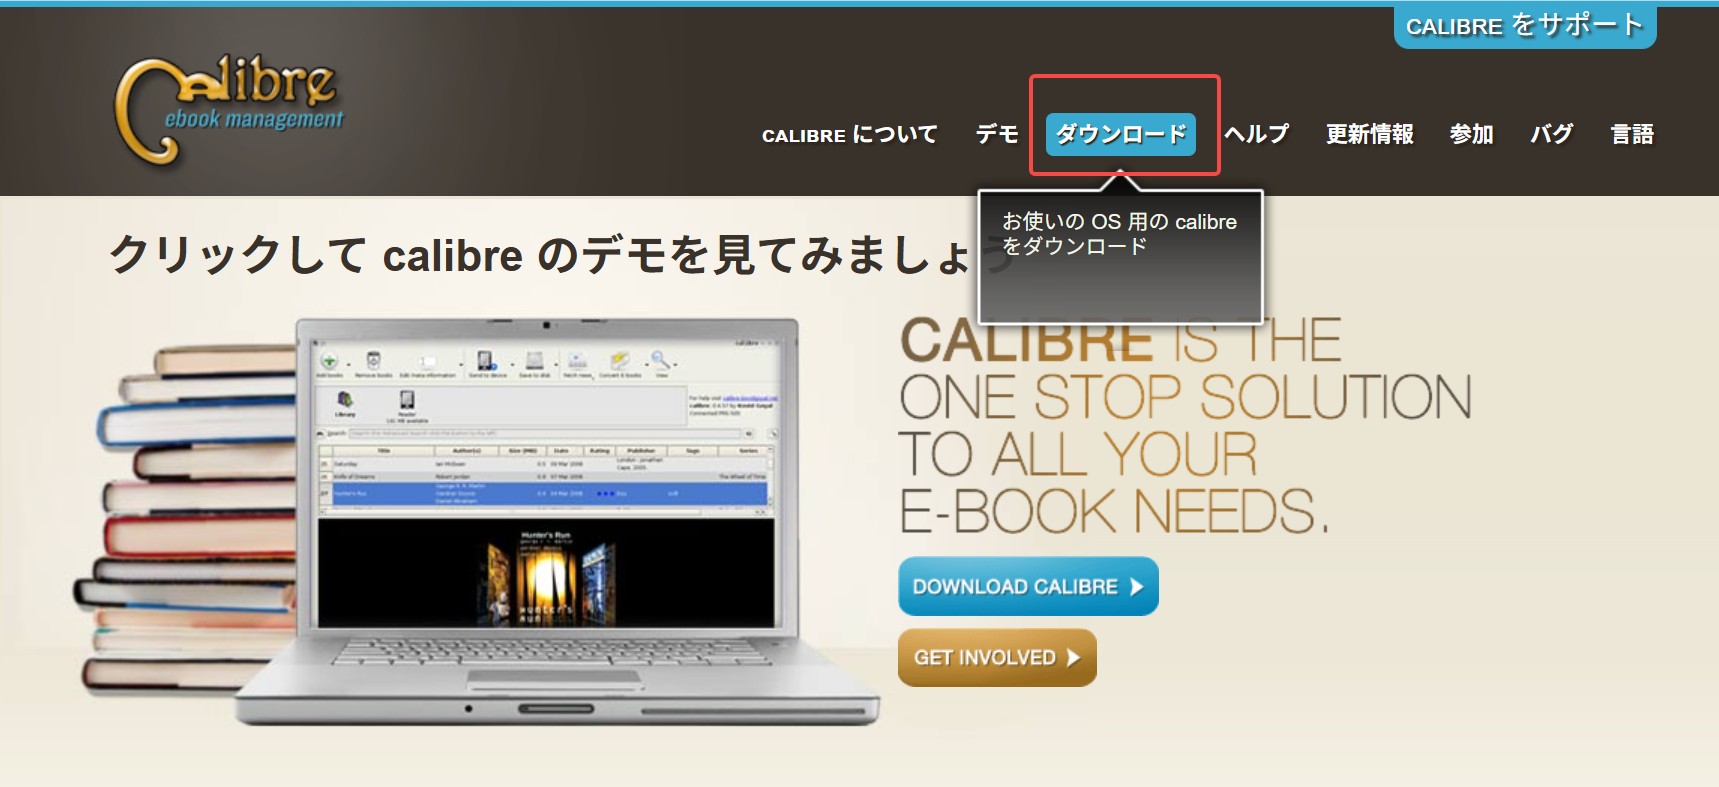This screenshot has width=1719, height=787.
Task: Open the バグ navigation link
Action: pyautogui.click(x=1551, y=134)
